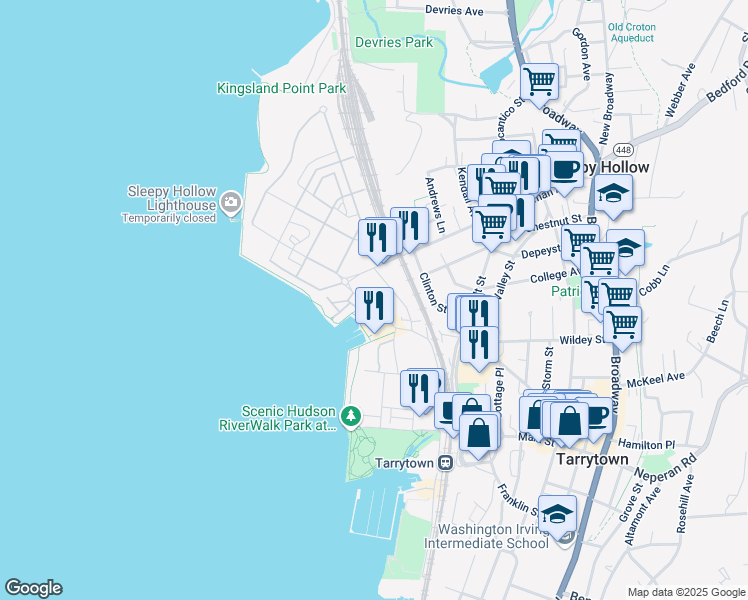Click the restaurant marker beside Cottage Pl
The width and height of the screenshot is (748, 600).
pos(479,345)
